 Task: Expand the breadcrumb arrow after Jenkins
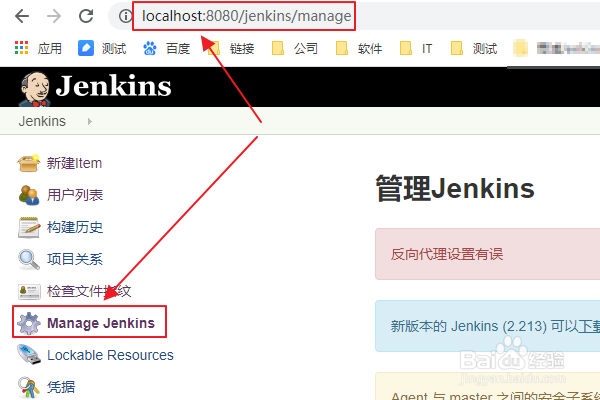pos(90,121)
